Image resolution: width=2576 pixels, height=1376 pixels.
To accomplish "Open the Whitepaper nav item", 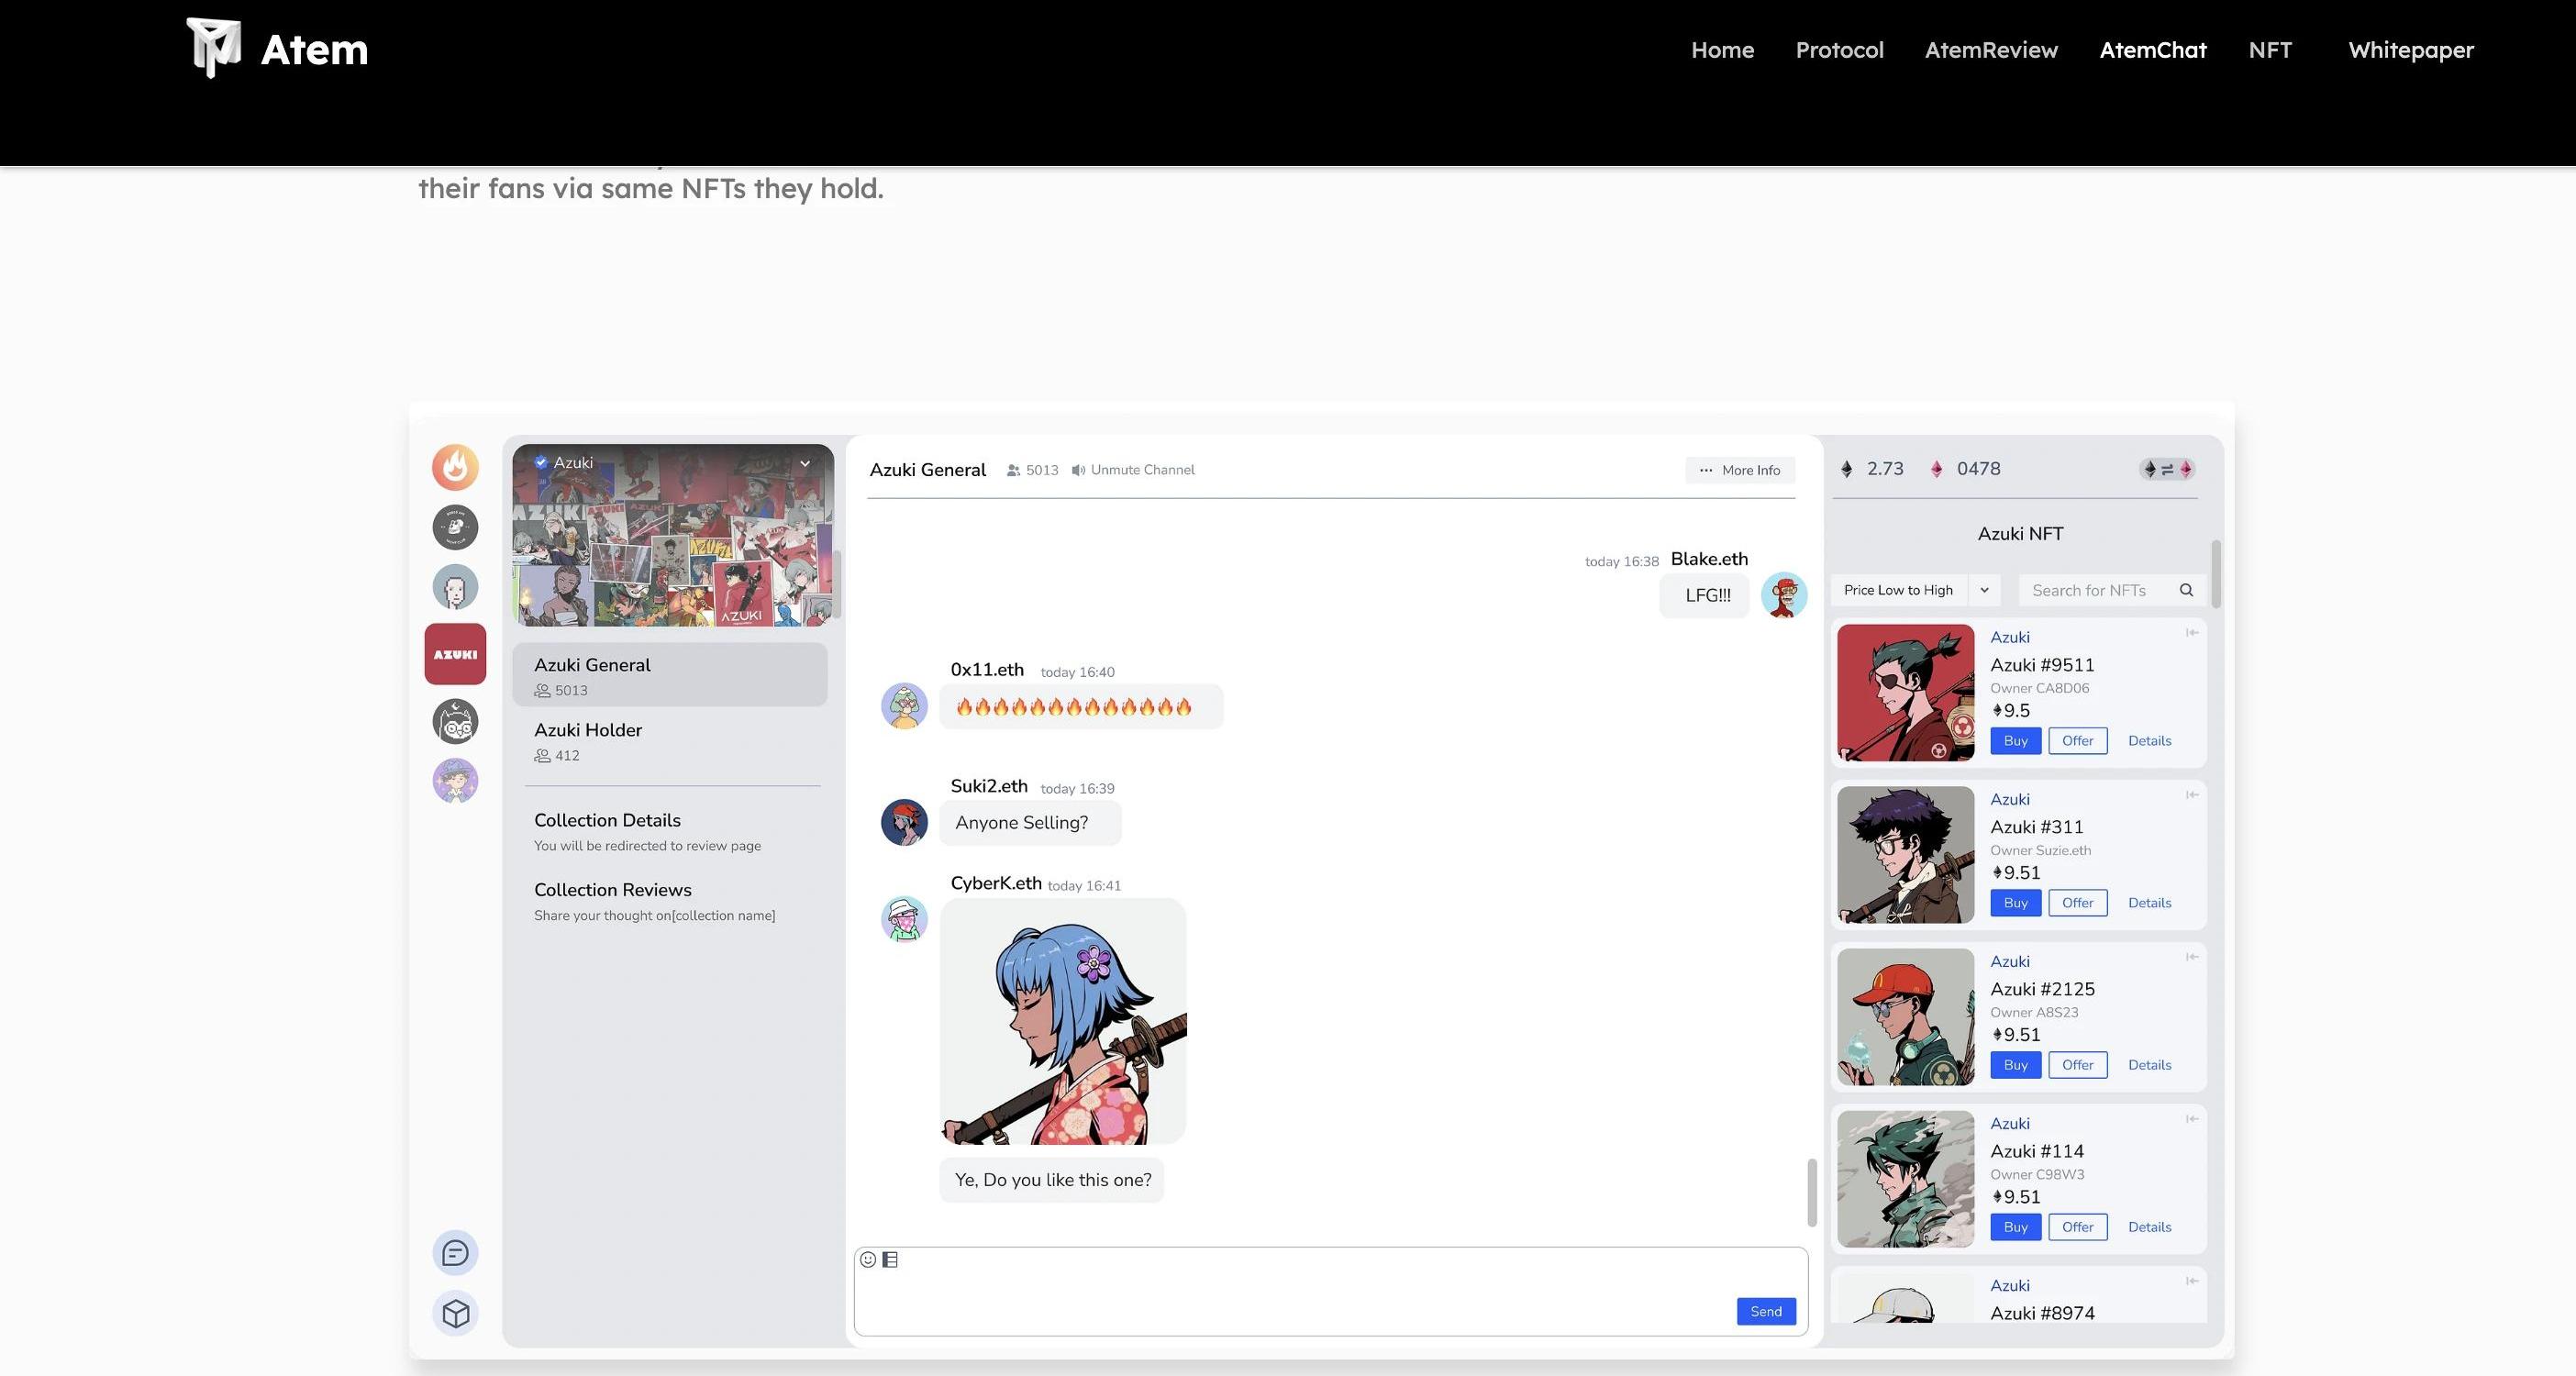I will (2410, 50).
